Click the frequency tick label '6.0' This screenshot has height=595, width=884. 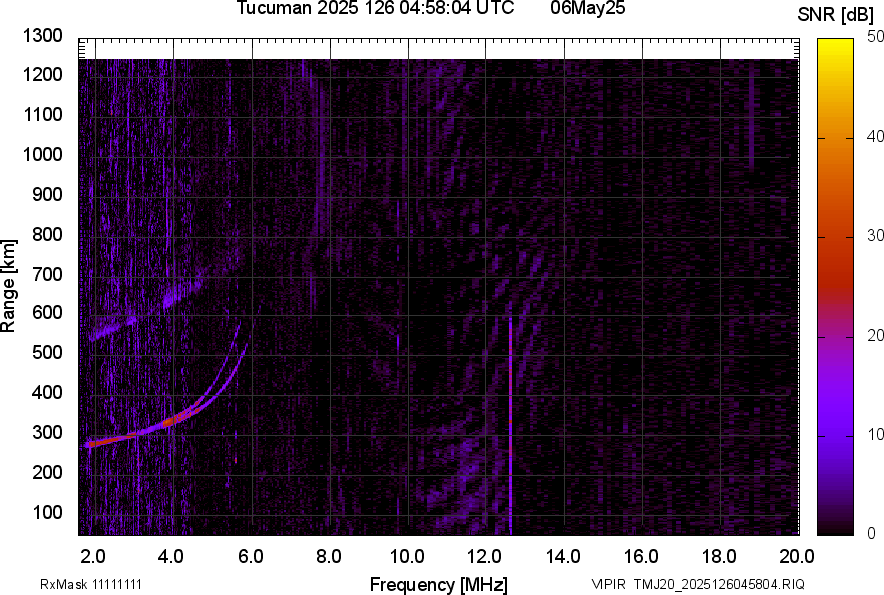[x=251, y=557]
